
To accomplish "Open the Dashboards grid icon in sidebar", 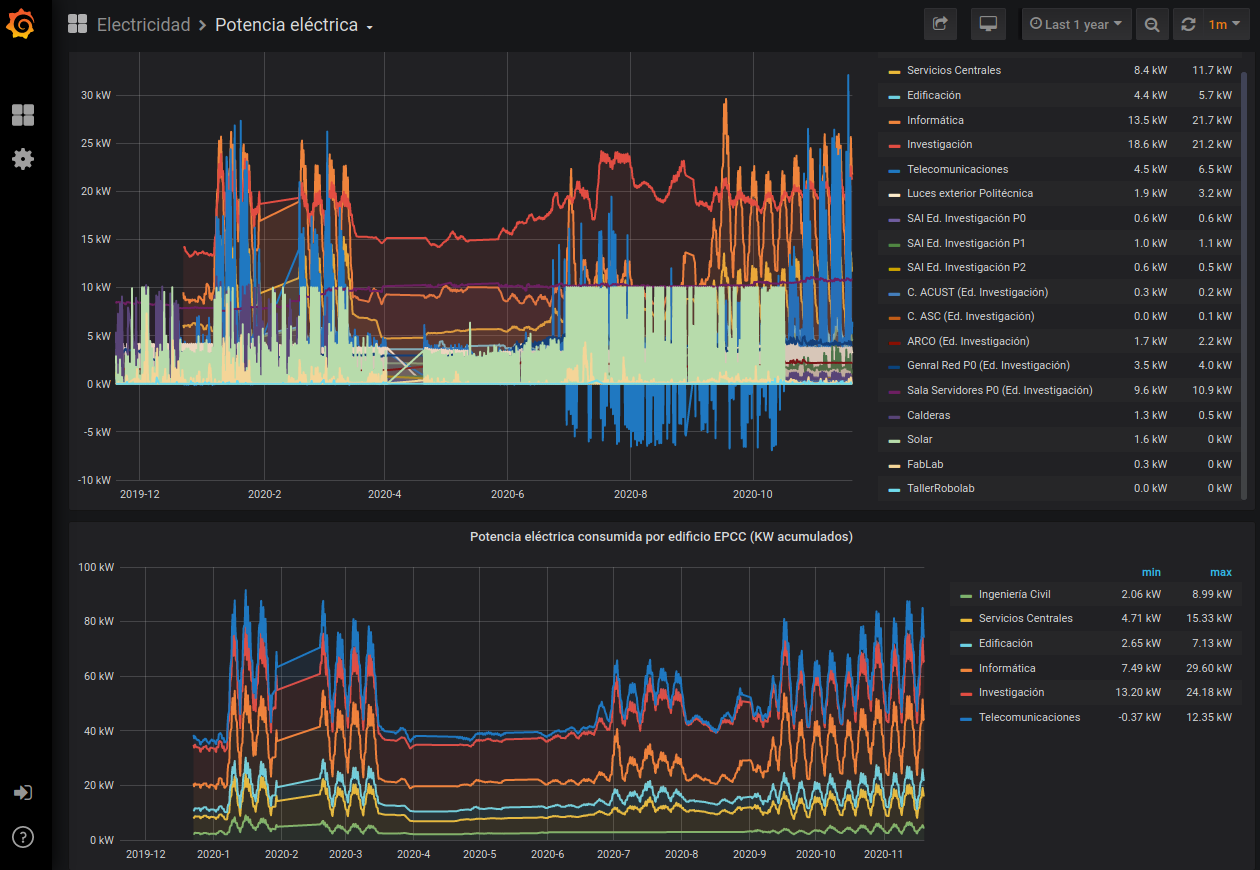I will pos(23,115).
